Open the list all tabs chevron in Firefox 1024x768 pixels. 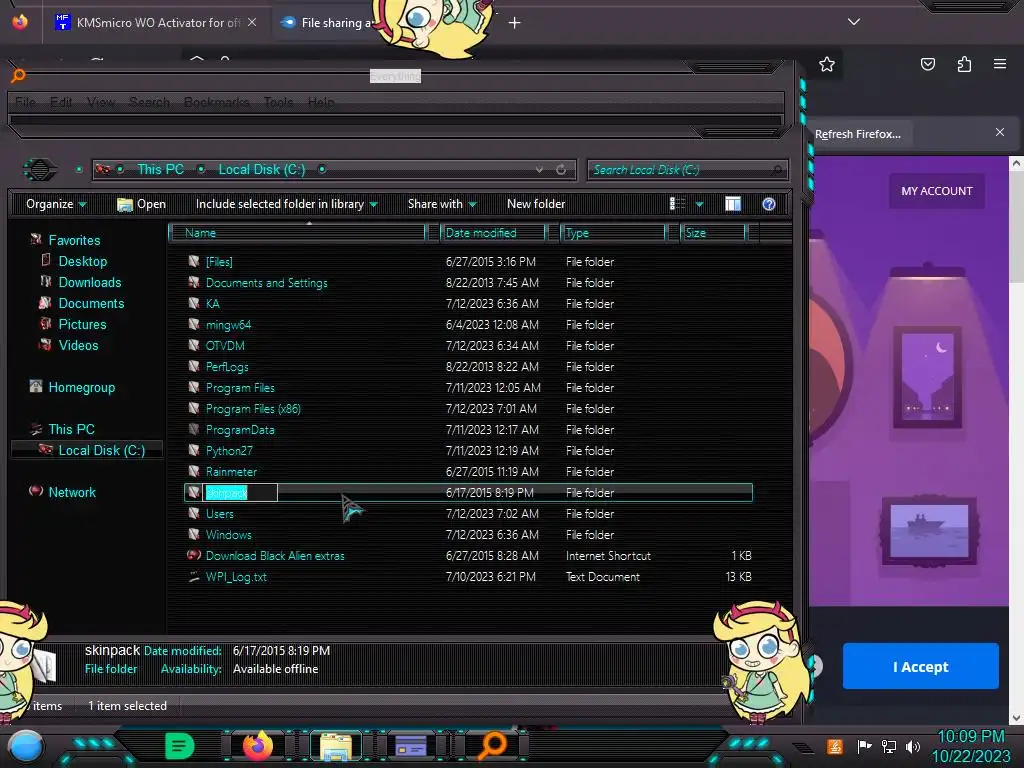(854, 22)
